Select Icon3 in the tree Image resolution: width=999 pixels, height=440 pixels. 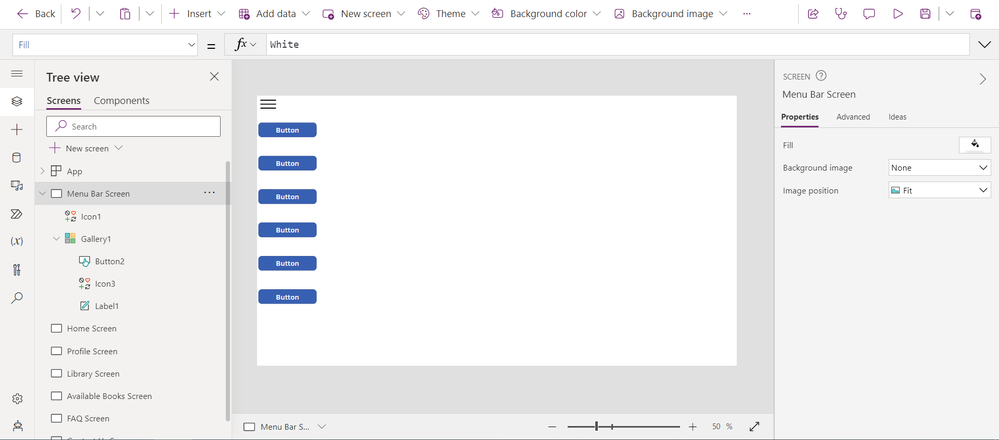(104, 284)
